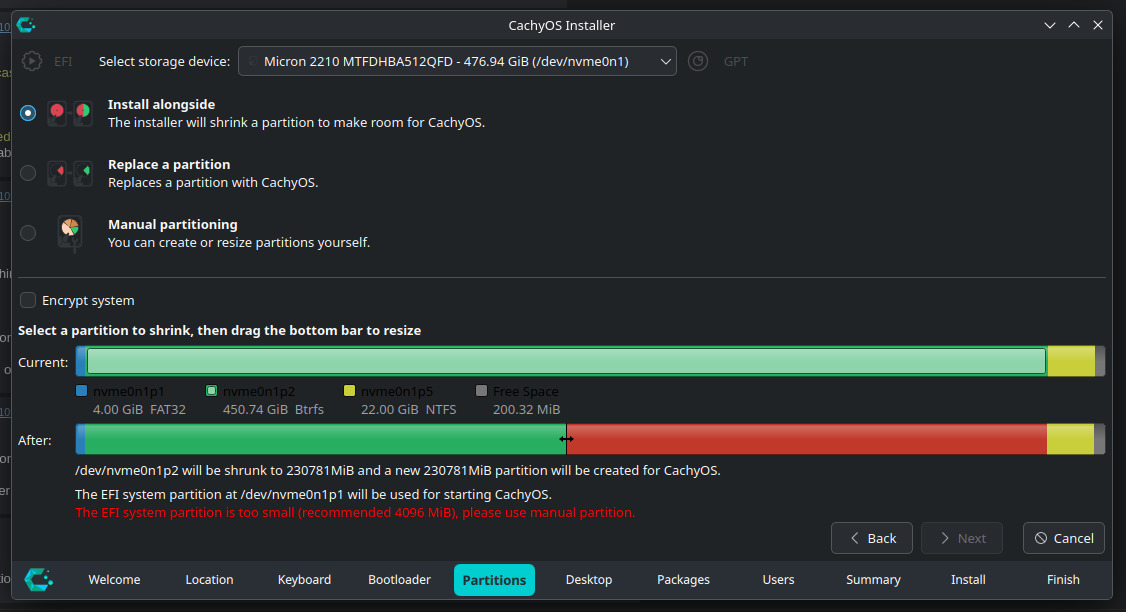
Task: Click the '4.00 GiB FAT32' legend text
Action: click(x=139, y=409)
